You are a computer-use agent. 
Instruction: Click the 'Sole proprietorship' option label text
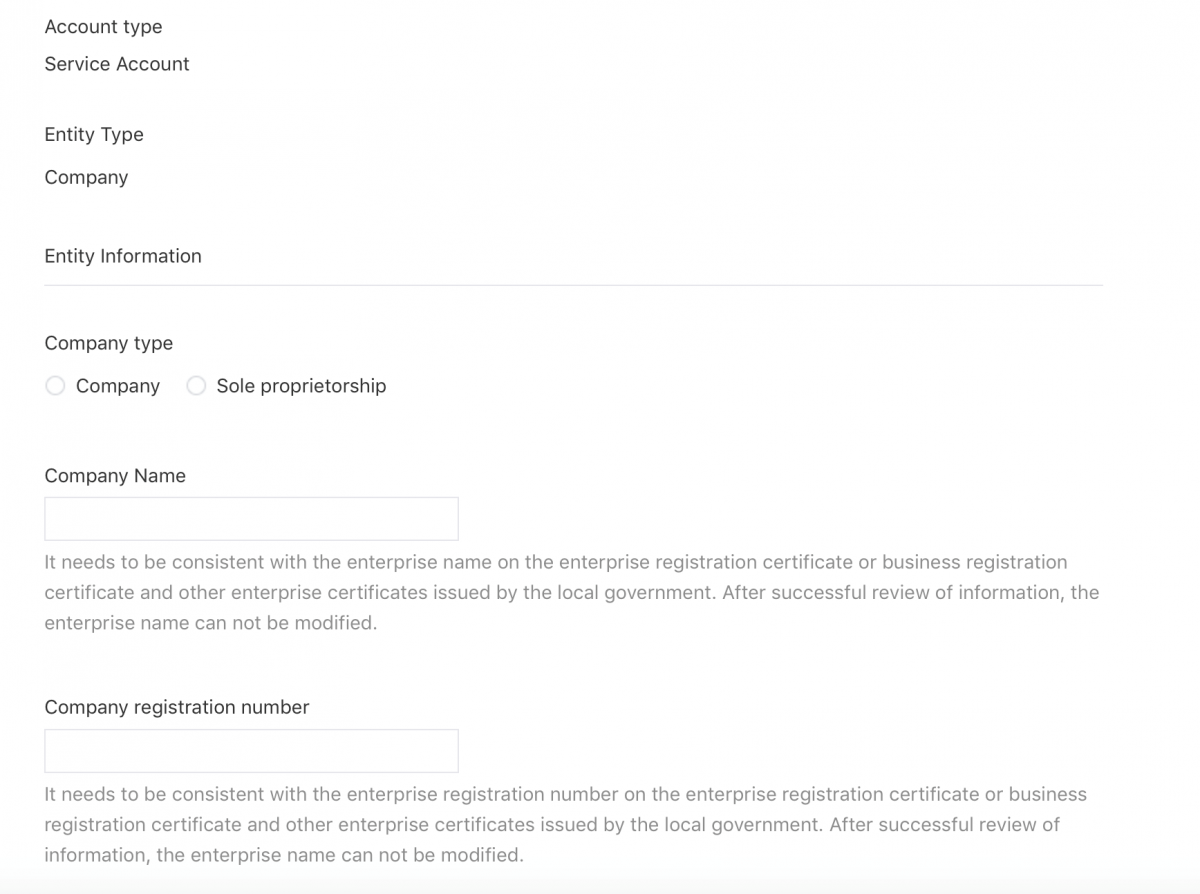[x=301, y=386]
